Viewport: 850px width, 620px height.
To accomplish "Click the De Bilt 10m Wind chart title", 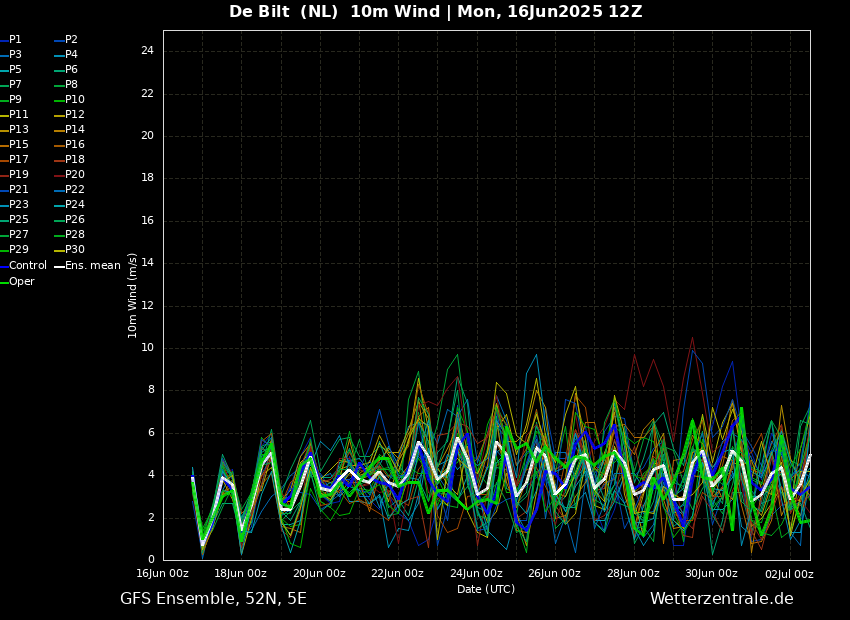I will [x=436, y=12].
